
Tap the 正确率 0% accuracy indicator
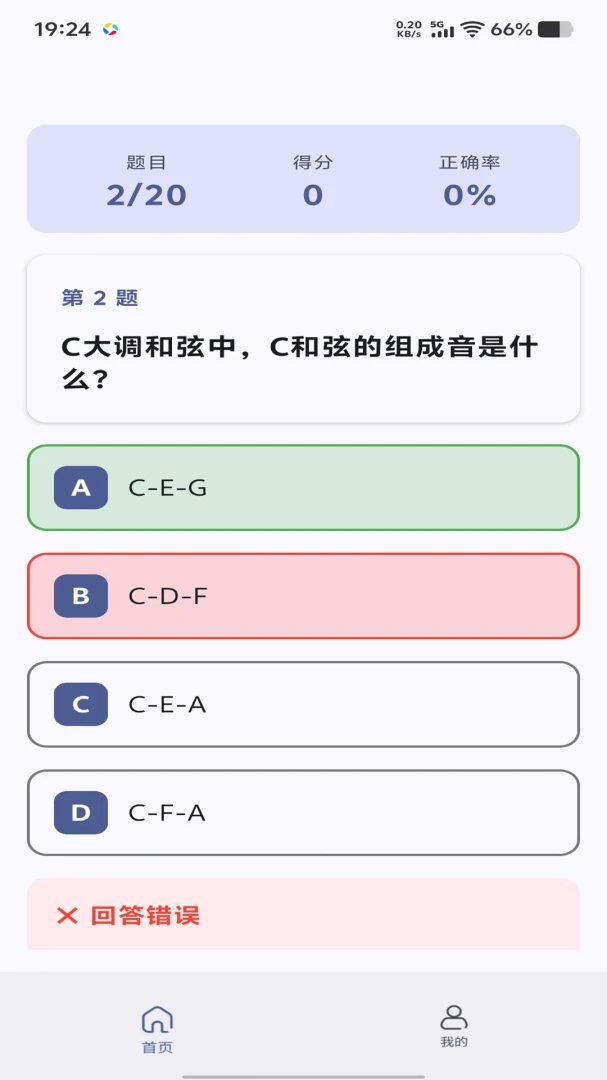click(470, 182)
